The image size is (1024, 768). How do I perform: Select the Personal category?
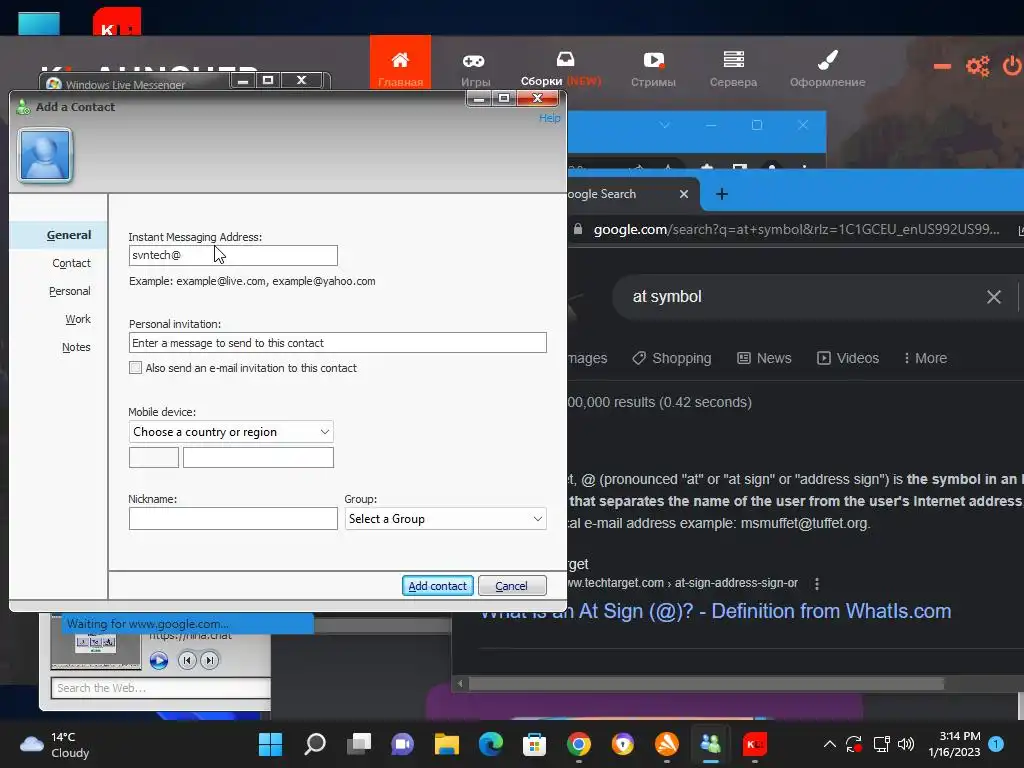pos(69,291)
